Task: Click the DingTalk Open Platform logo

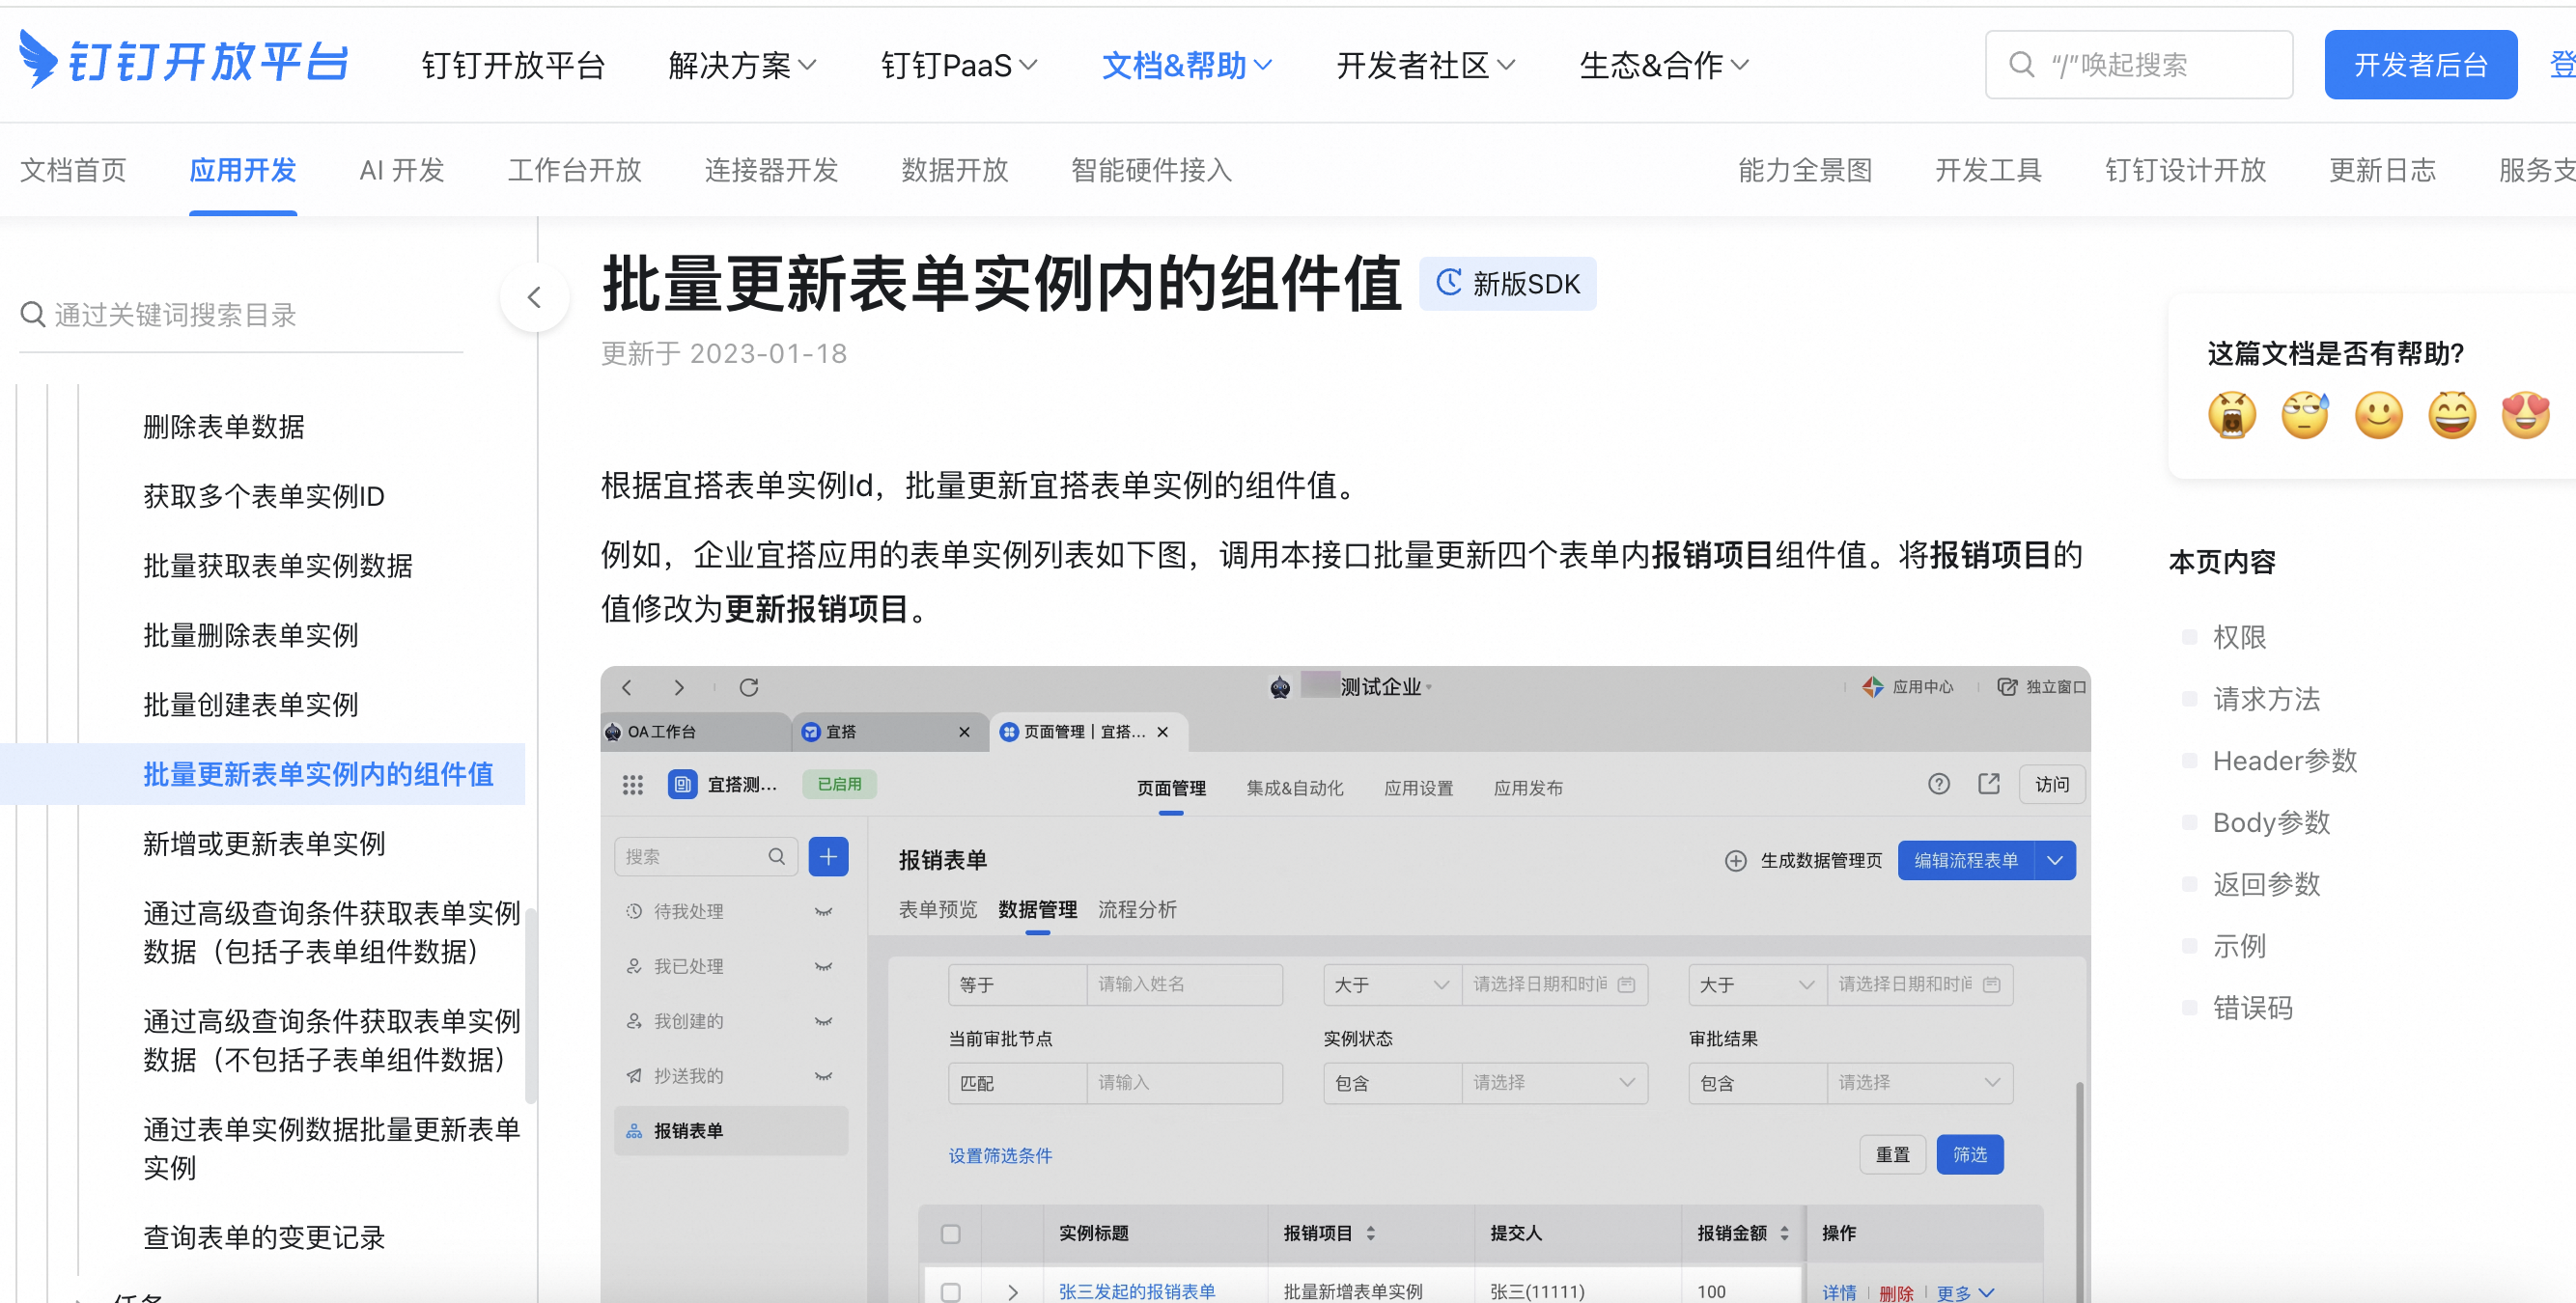Action: 183,60
